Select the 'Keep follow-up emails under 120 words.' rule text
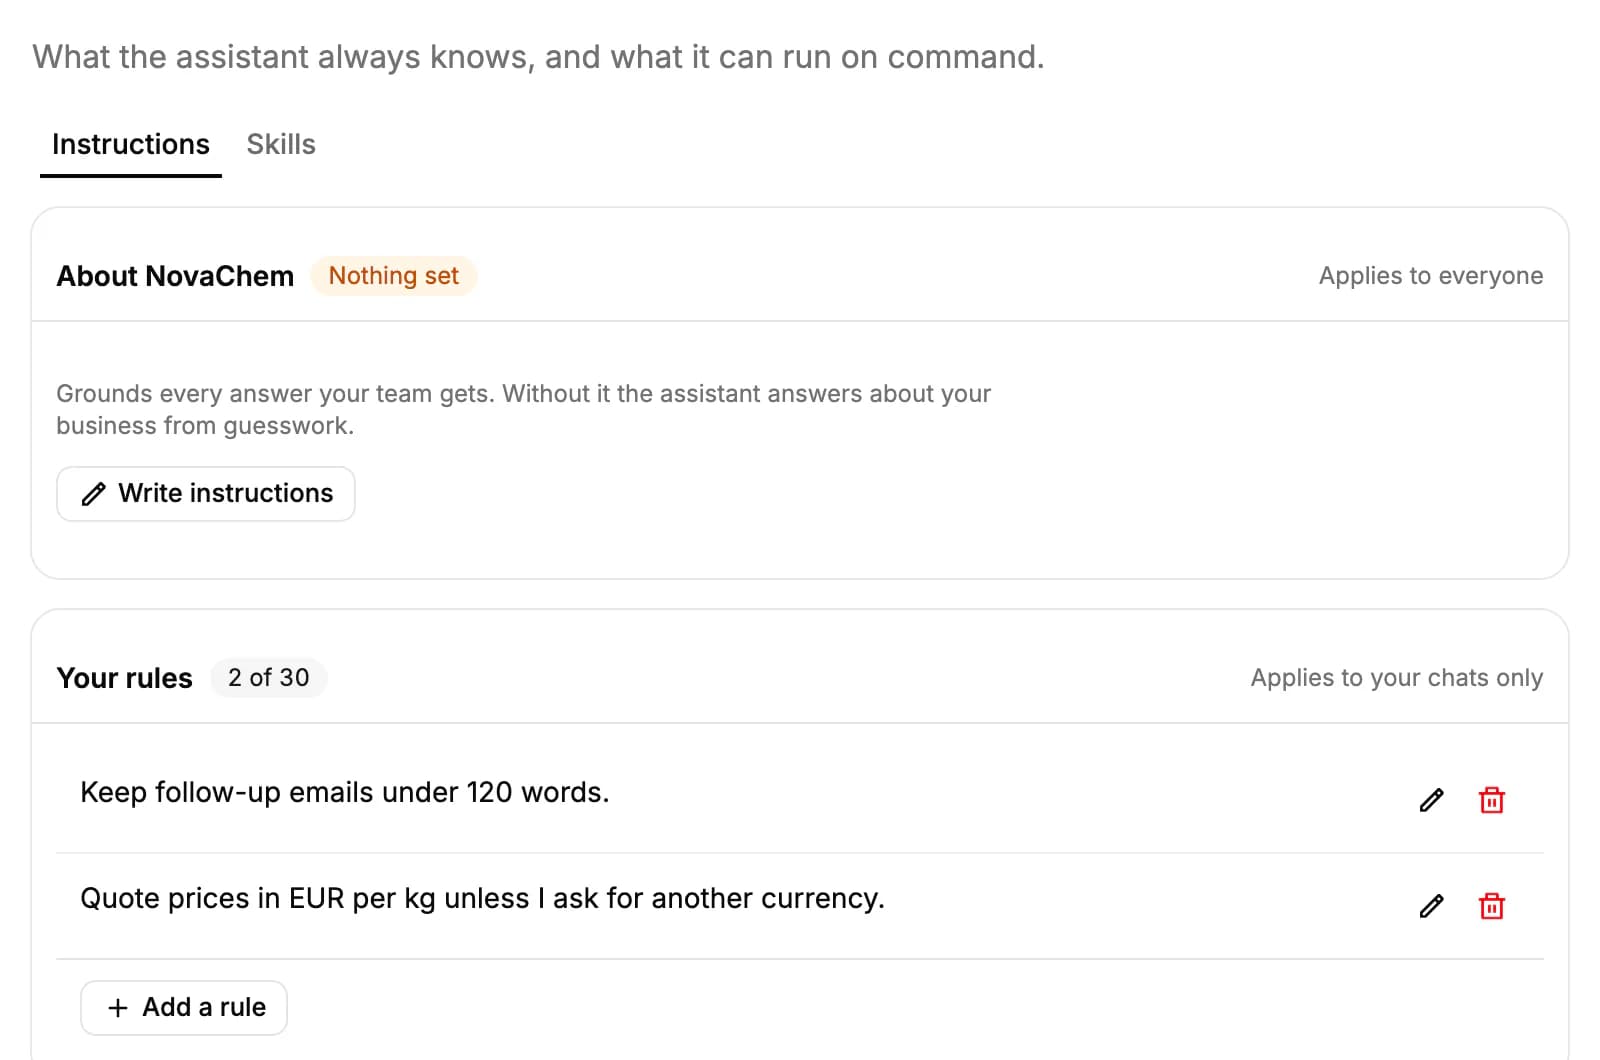Image resolution: width=1600 pixels, height=1060 pixels. 345,792
